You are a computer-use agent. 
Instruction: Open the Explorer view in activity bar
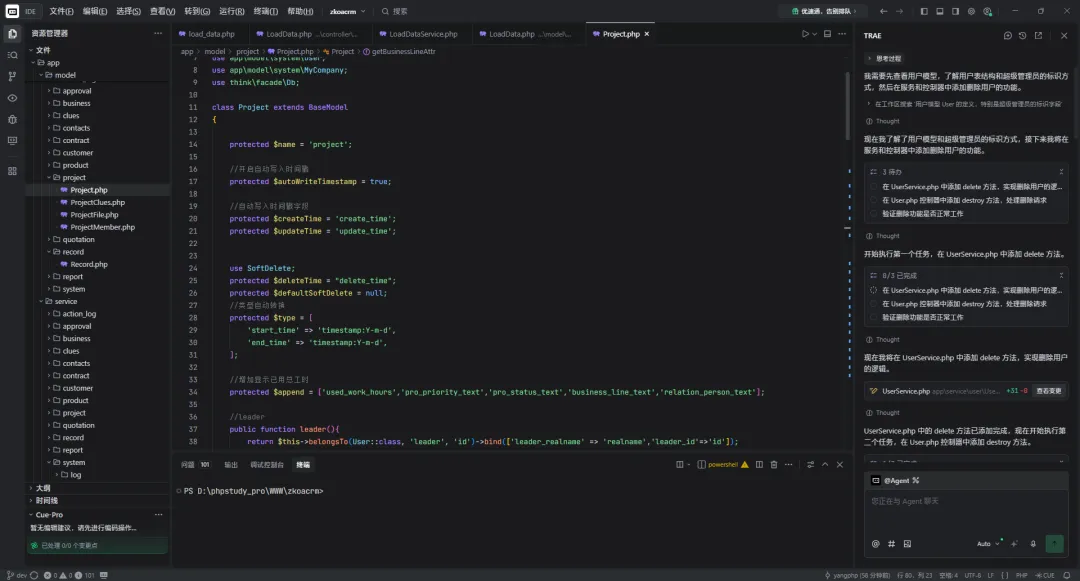pyautogui.click(x=12, y=34)
